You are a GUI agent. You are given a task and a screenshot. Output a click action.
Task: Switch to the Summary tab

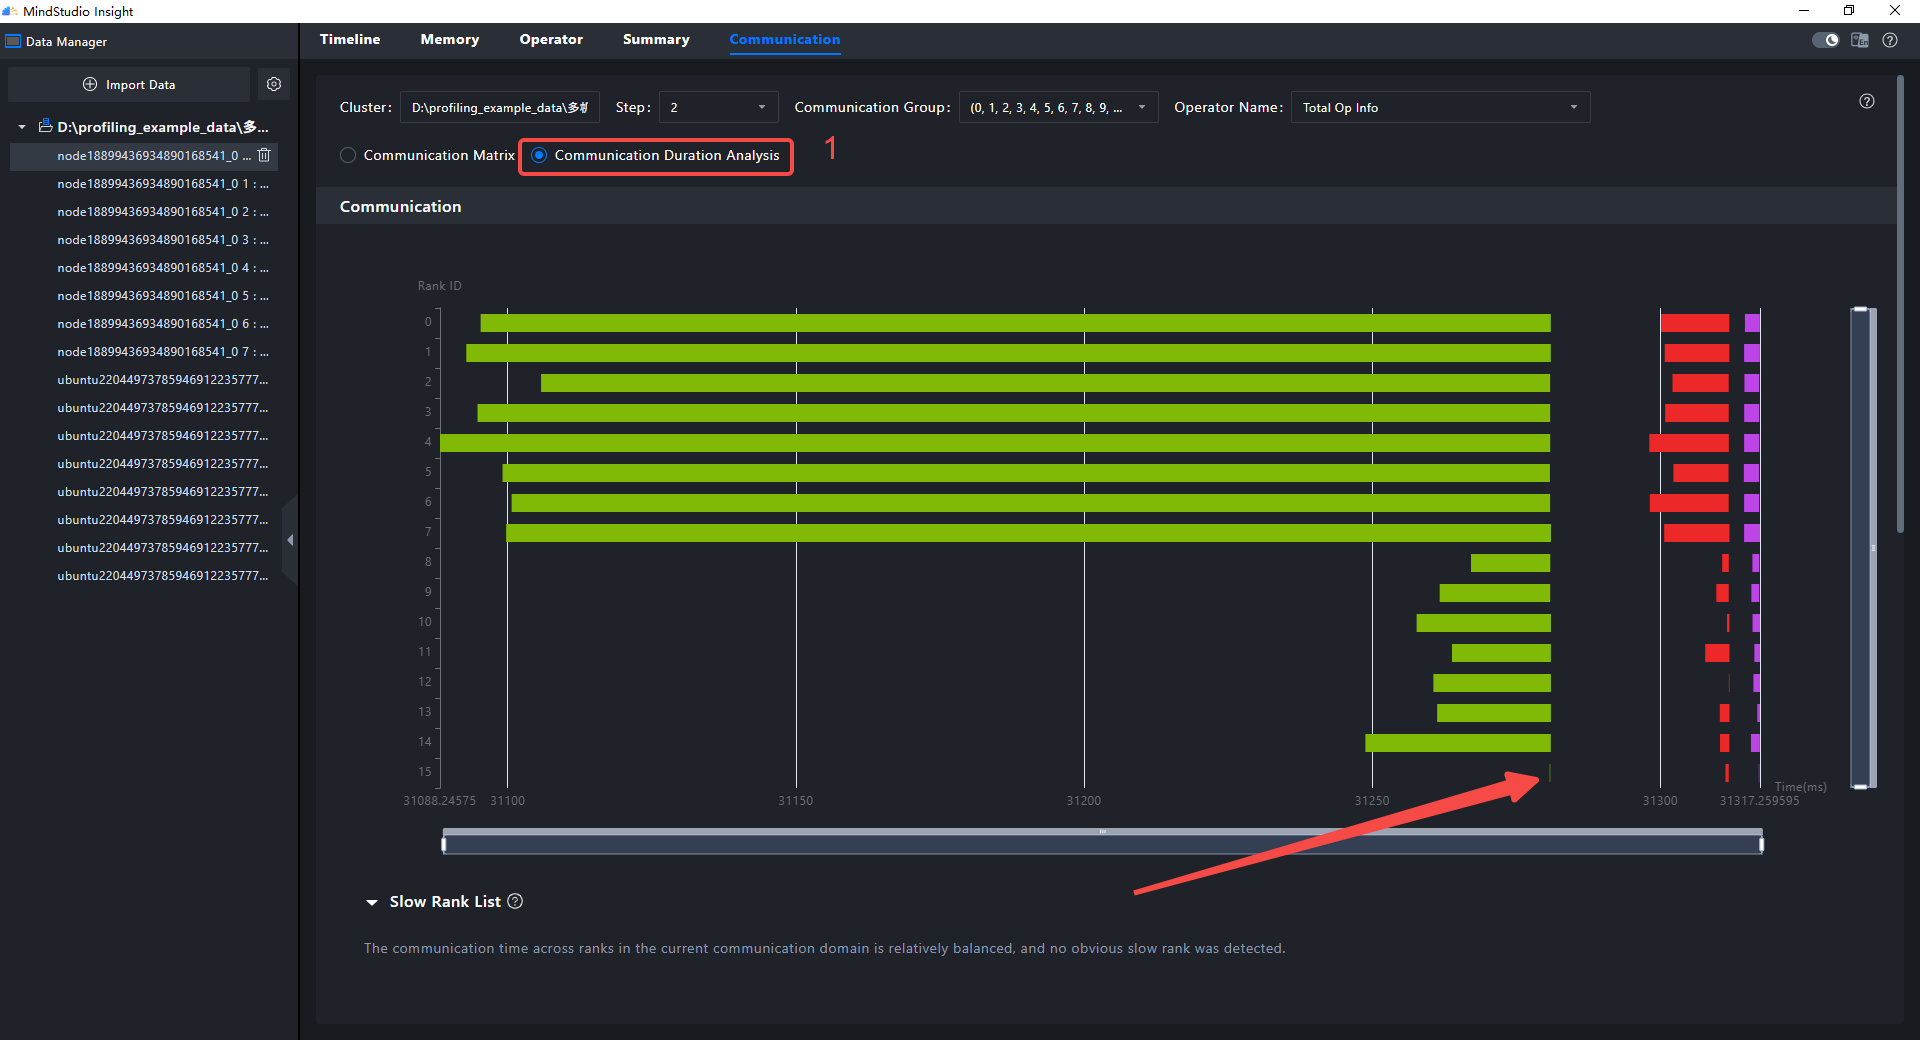click(x=656, y=39)
